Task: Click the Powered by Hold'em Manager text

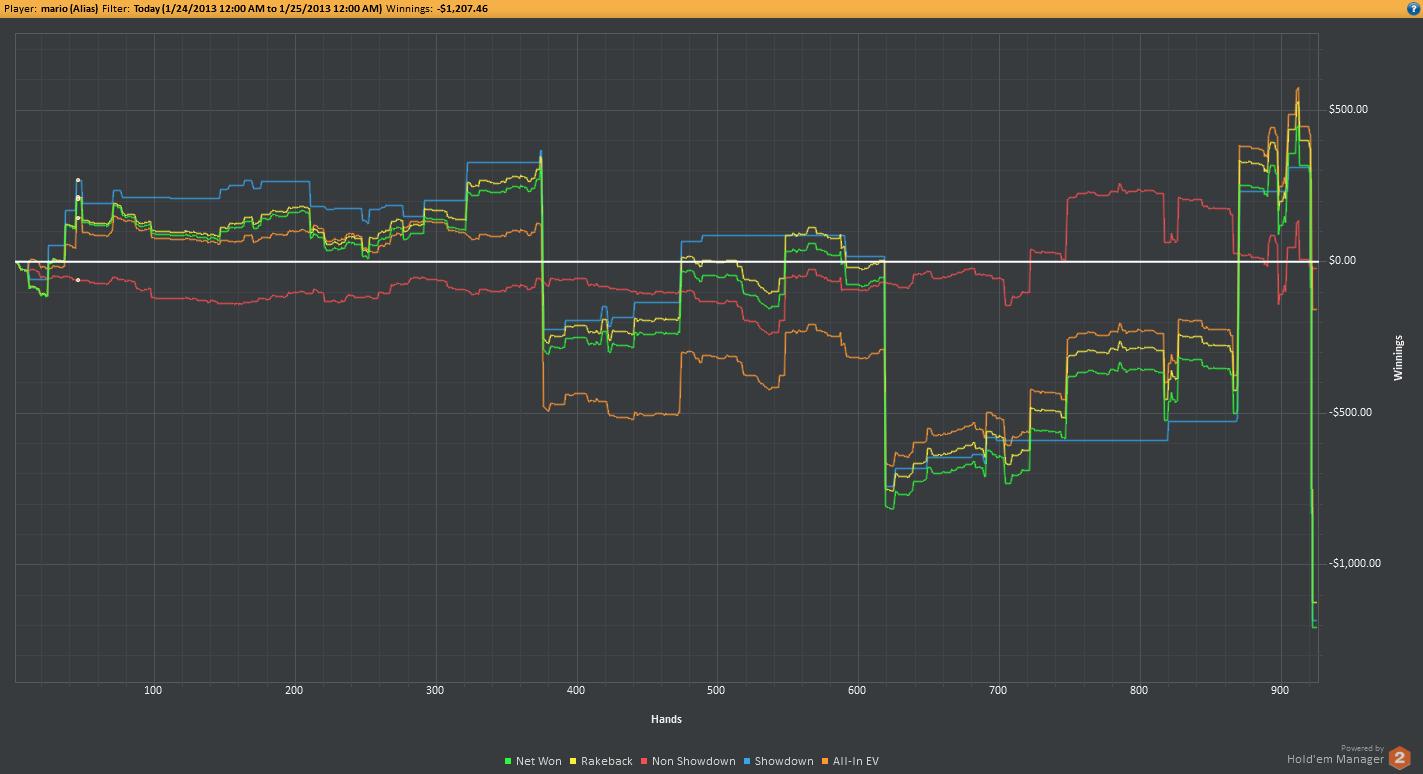Action: pyautogui.click(x=1336, y=754)
